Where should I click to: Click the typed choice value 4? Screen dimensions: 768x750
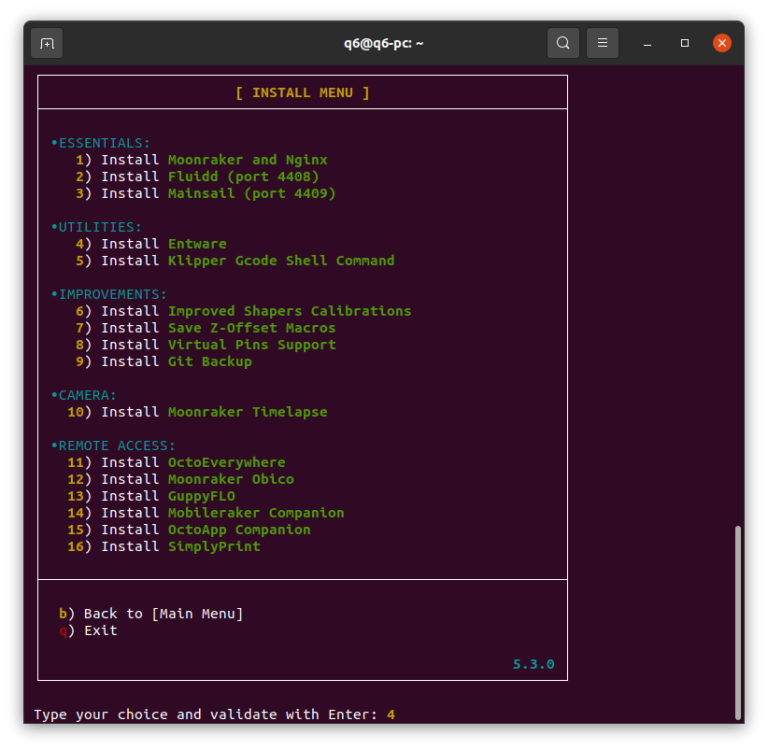[x=391, y=715]
